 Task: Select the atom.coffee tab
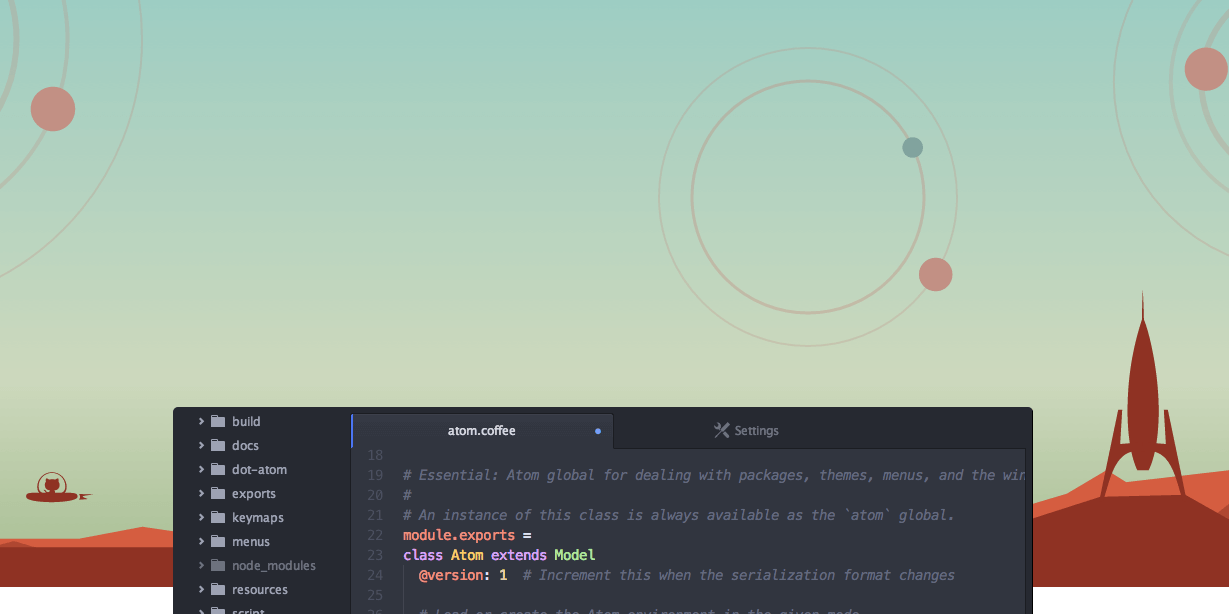tap(481, 430)
